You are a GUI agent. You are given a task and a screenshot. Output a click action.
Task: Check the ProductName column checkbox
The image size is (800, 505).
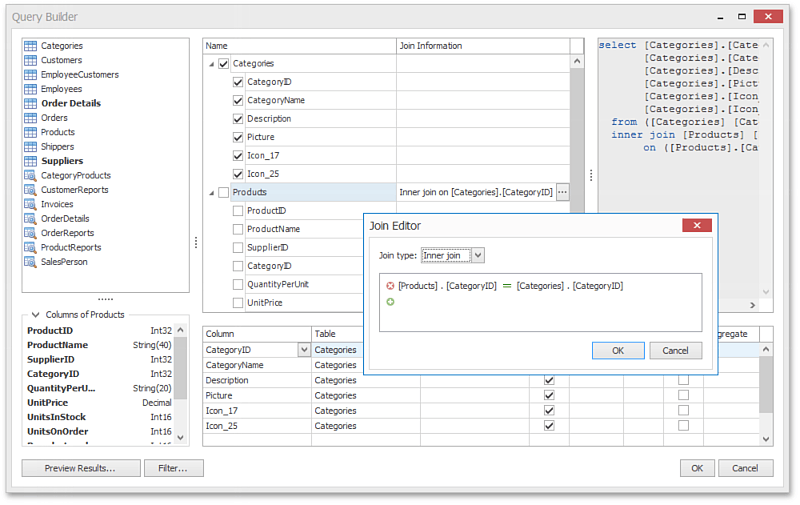(x=238, y=229)
